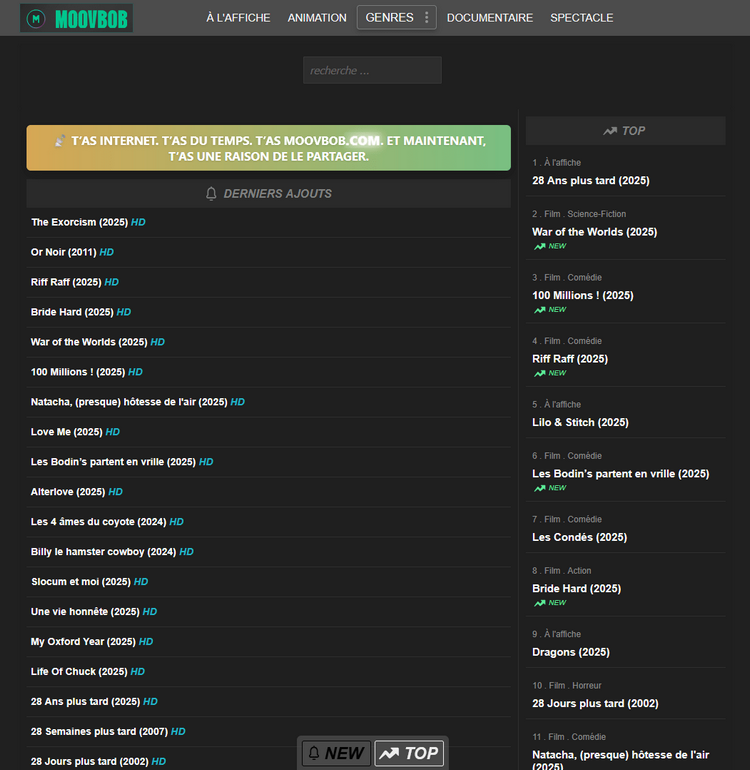Screen dimensions: 750x770
Task: Open Billy le hamster cowboy (2024)
Action: (104, 551)
